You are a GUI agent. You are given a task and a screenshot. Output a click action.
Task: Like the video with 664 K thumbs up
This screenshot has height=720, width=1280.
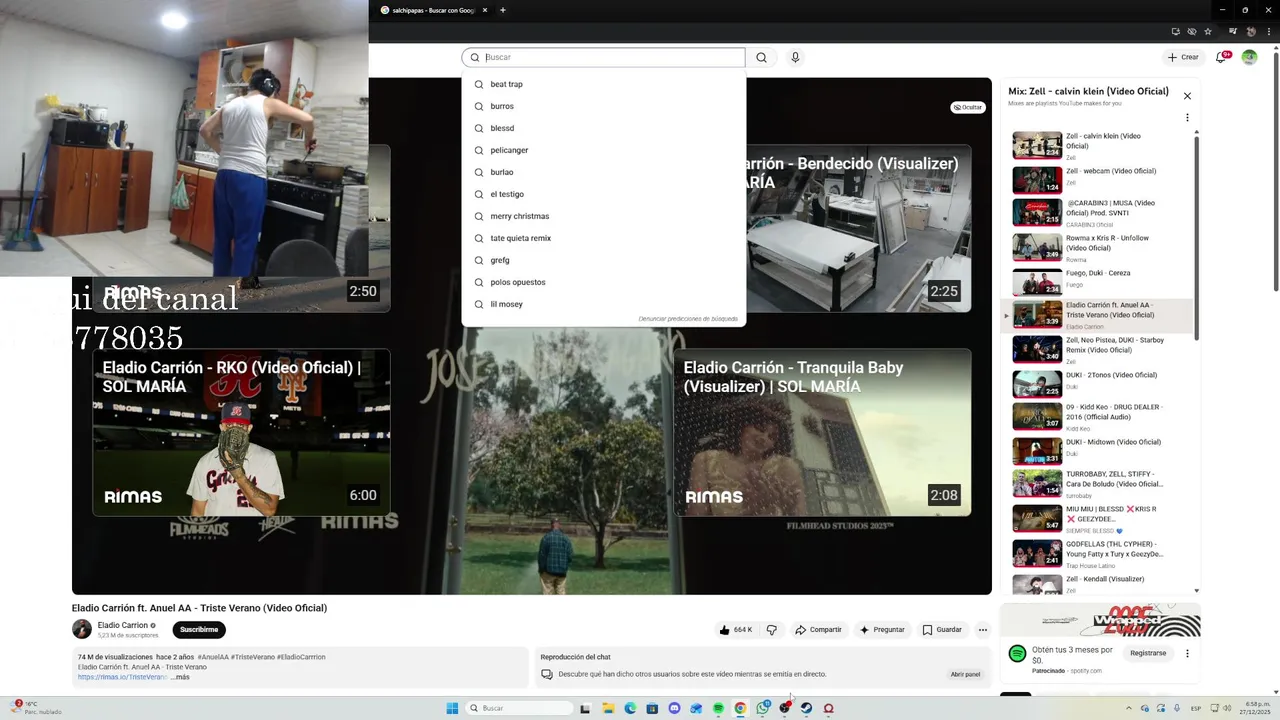[736, 630]
